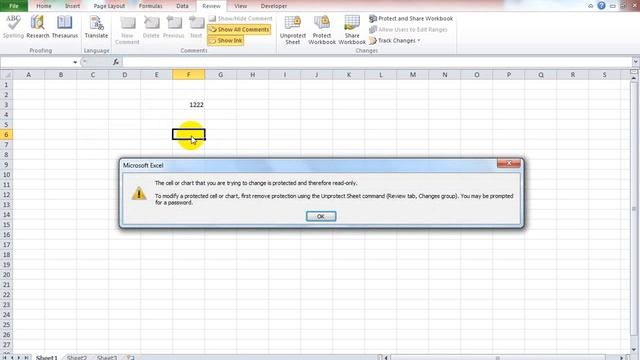Click the Insert Function fx icon
The height and width of the screenshot is (360, 640).
click(116, 62)
